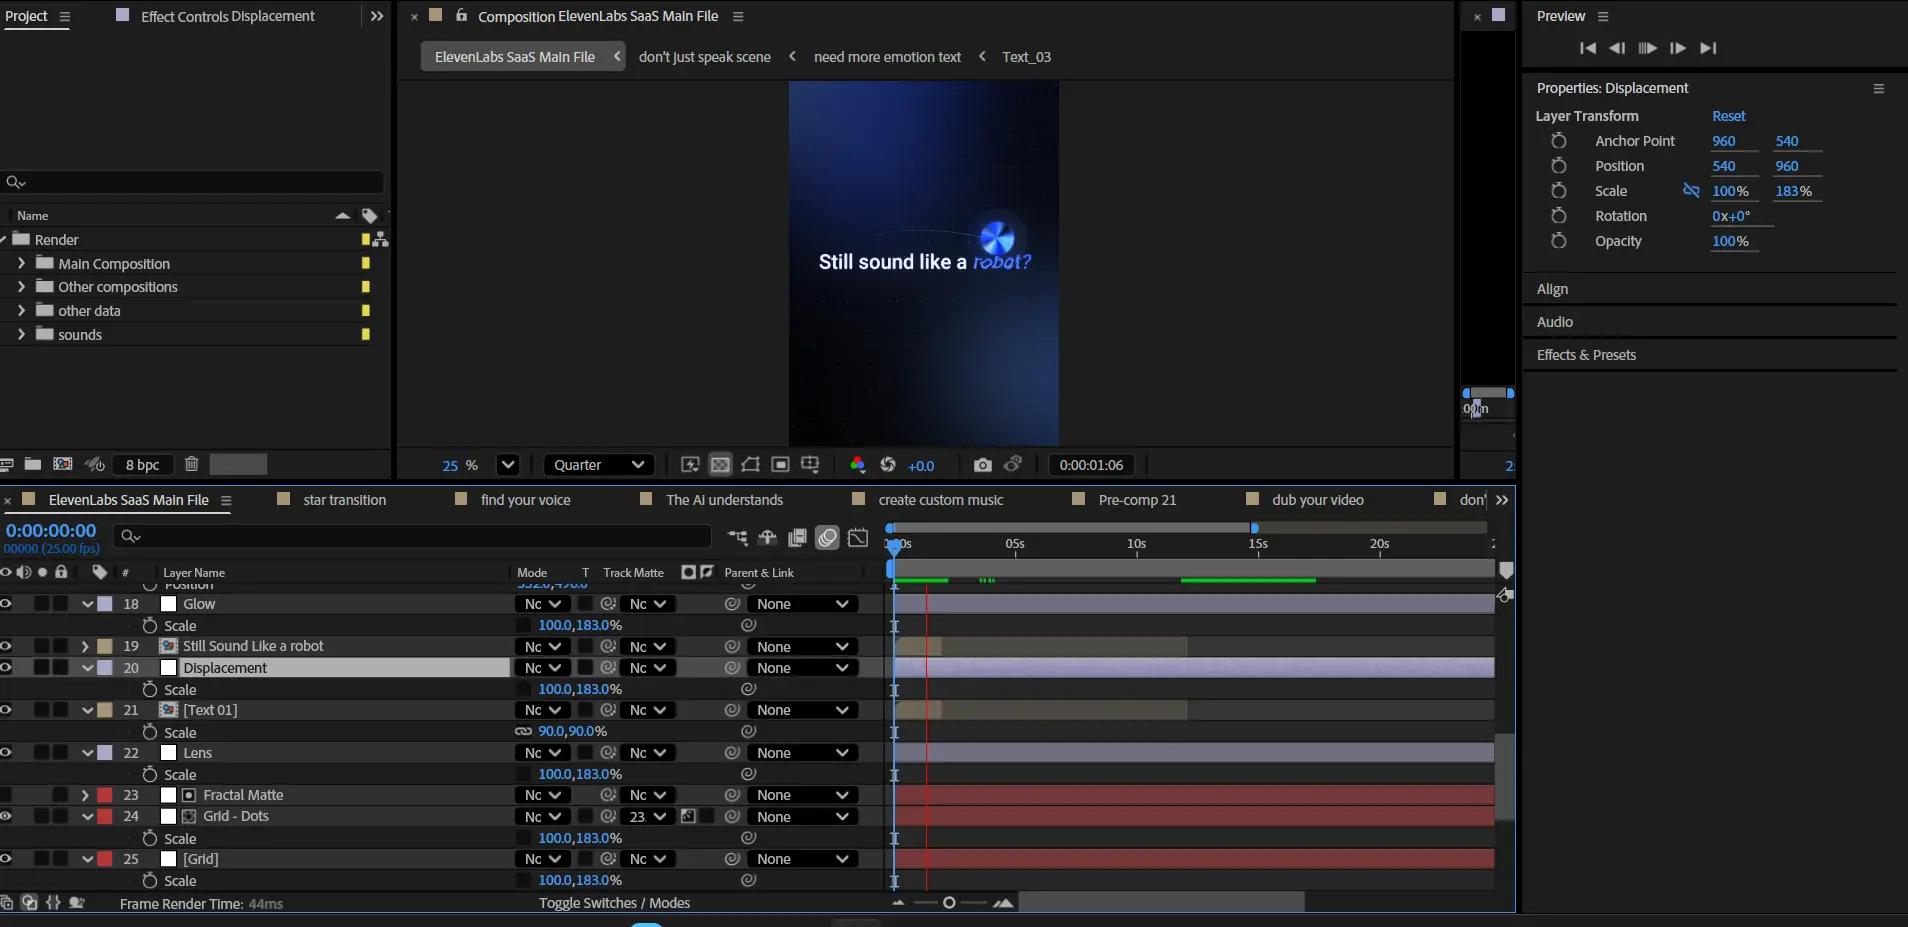Click the delete trash icon in Project panel
The height and width of the screenshot is (927, 1908).
click(x=192, y=464)
